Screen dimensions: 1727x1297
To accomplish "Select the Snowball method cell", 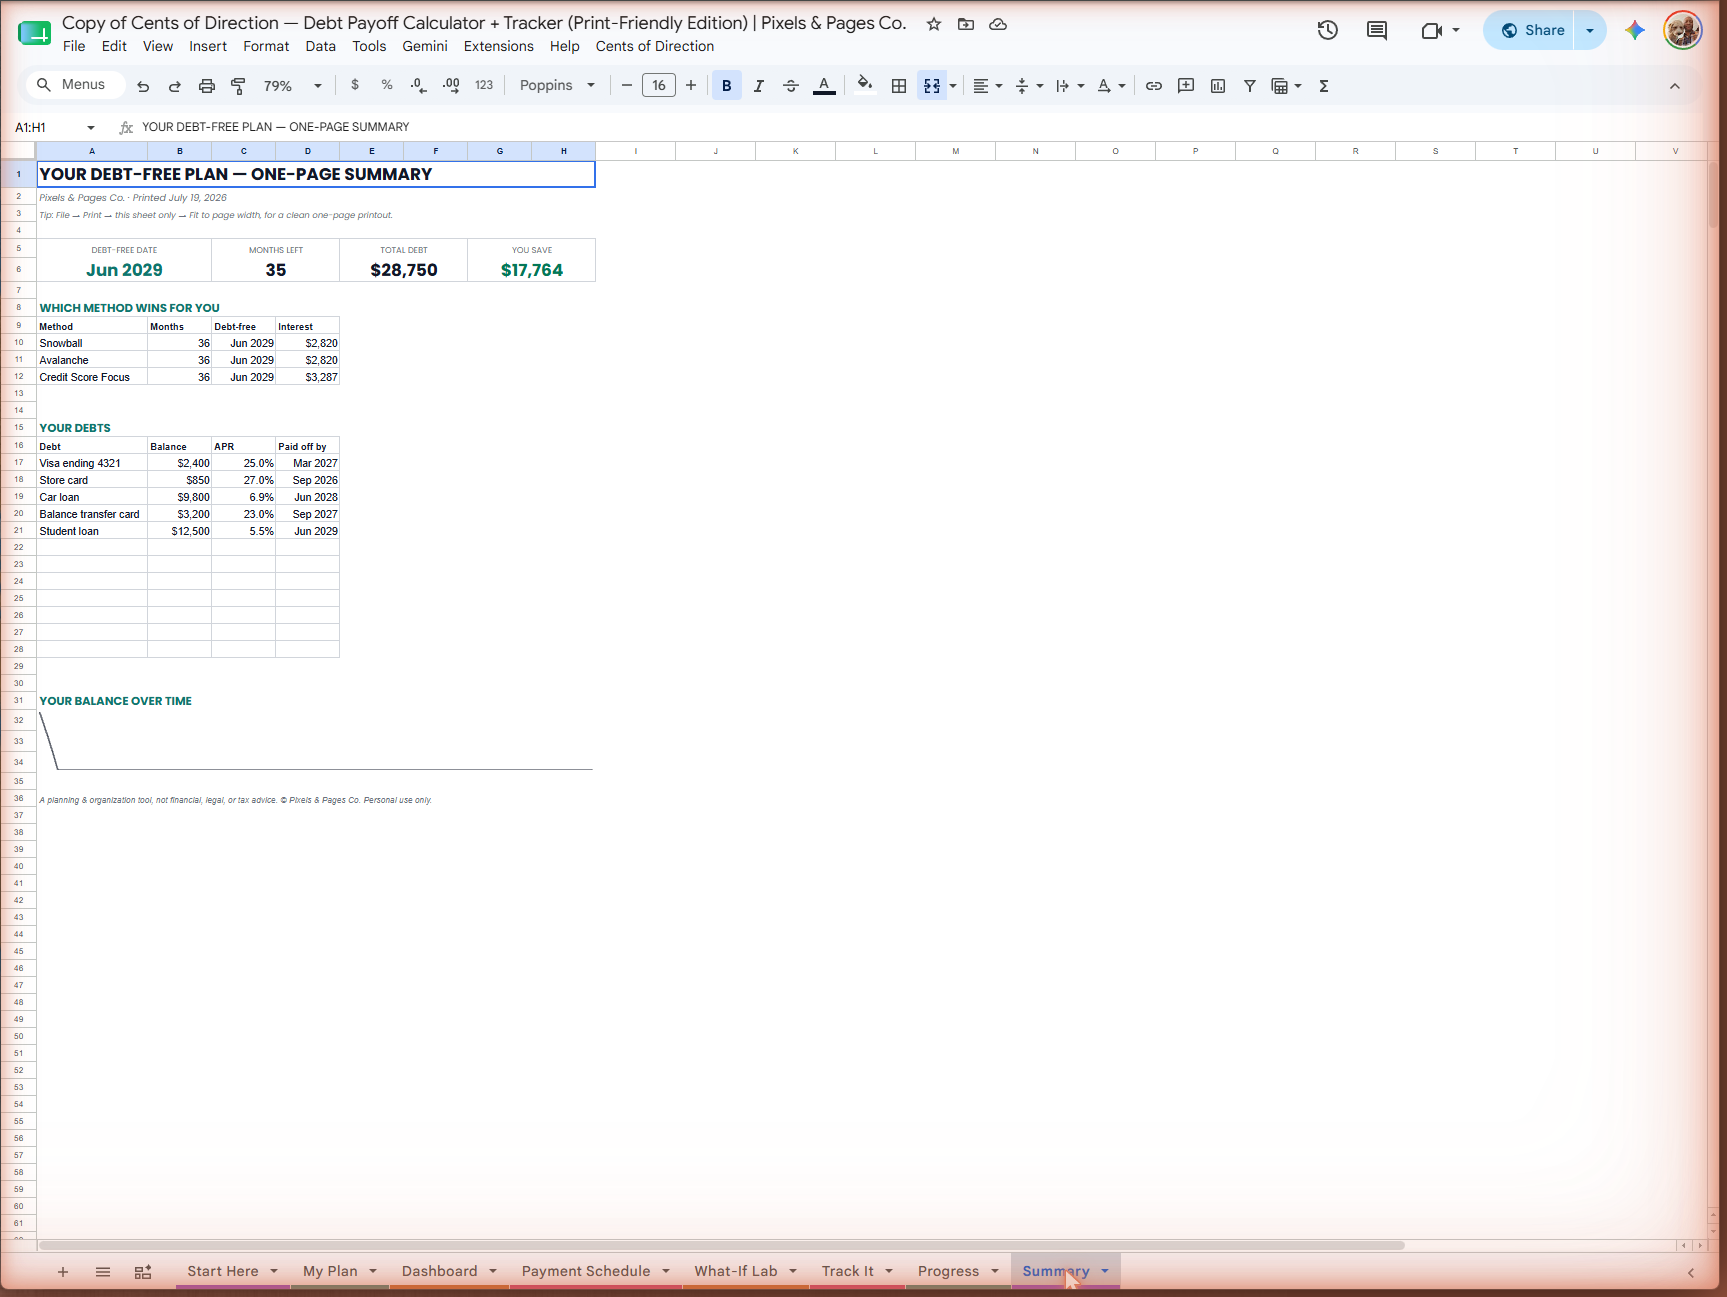I will (92, 343).
